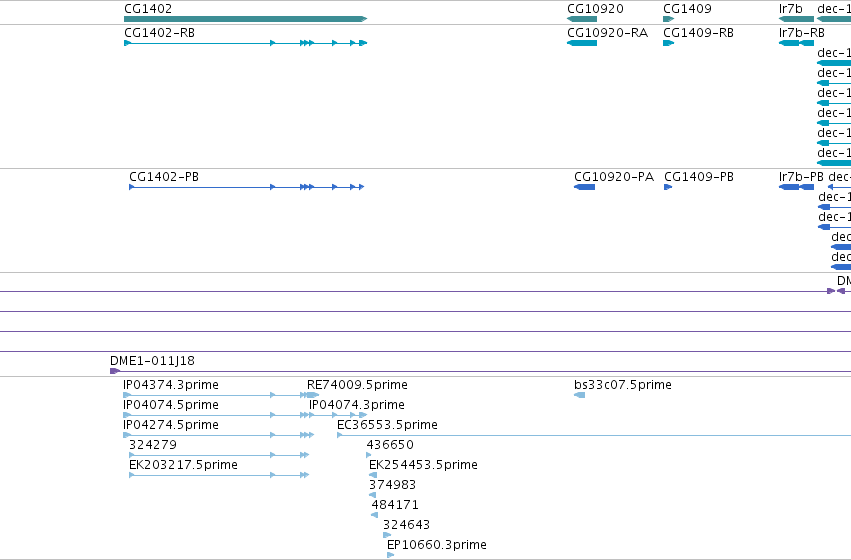The image size is (851, 560).
Task: Open the Ir7b-RB transcript label
Action: tap(802, 33)
